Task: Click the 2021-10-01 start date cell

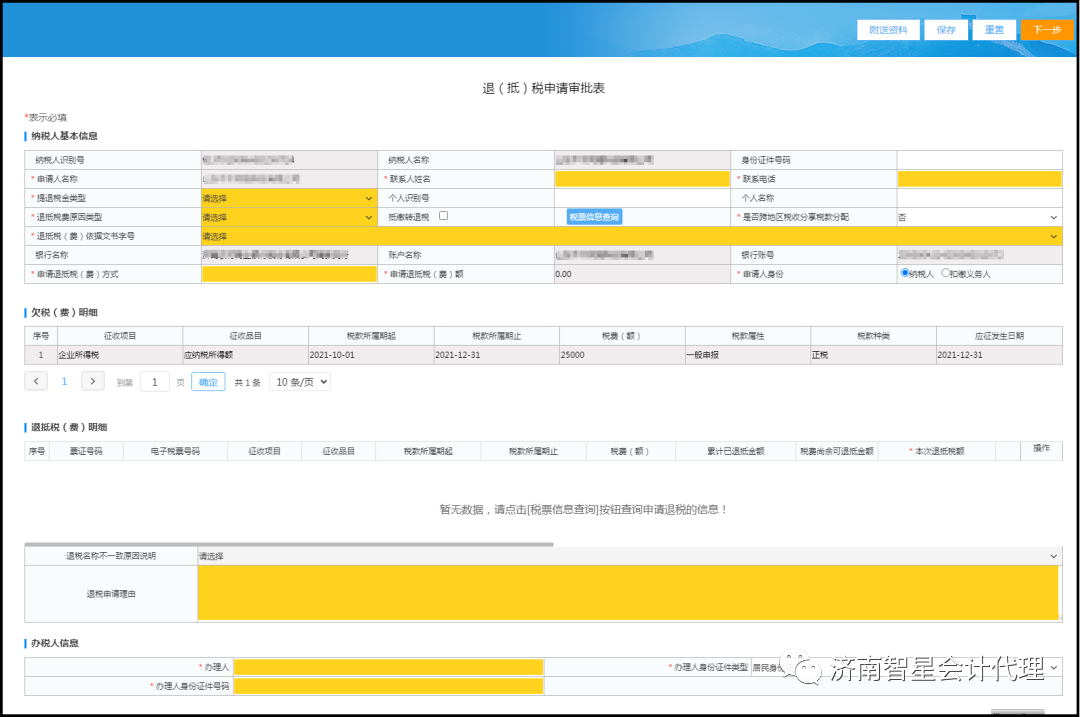Action: 371,355
